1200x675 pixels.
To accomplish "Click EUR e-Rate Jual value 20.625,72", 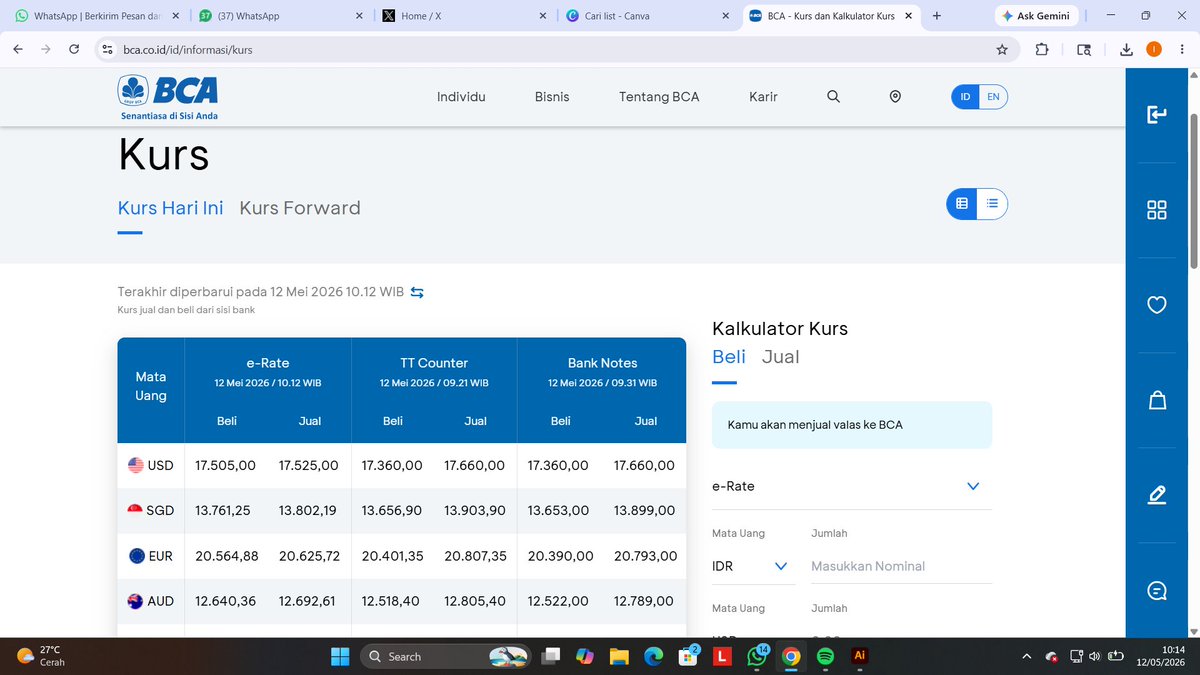I will [309, 556].
